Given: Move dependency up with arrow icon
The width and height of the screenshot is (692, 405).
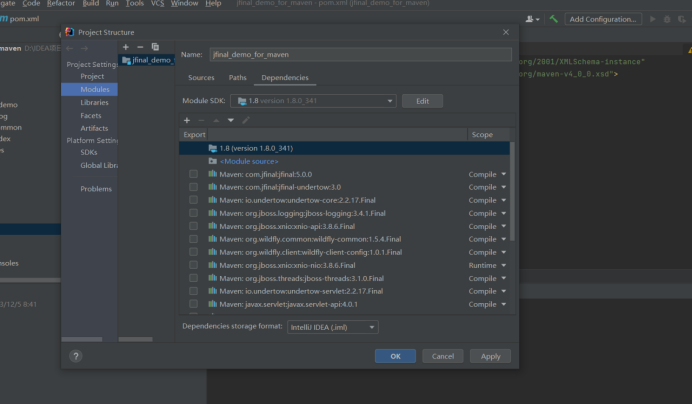Looking at the screenshot, I should 216,120.
